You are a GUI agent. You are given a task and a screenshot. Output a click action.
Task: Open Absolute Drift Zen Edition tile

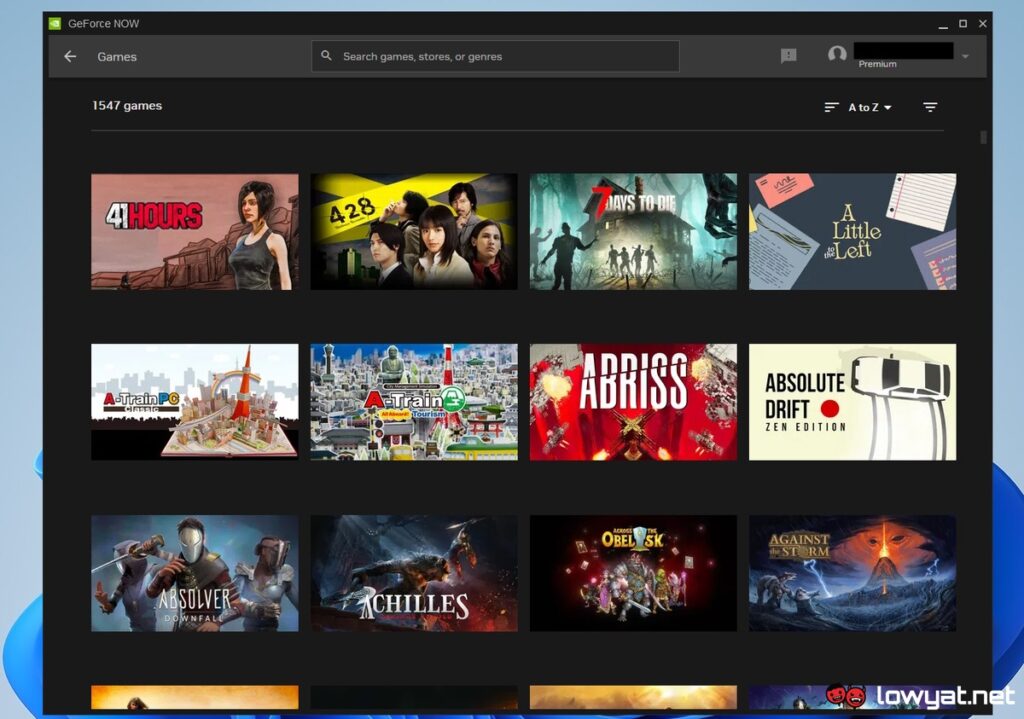852,402
